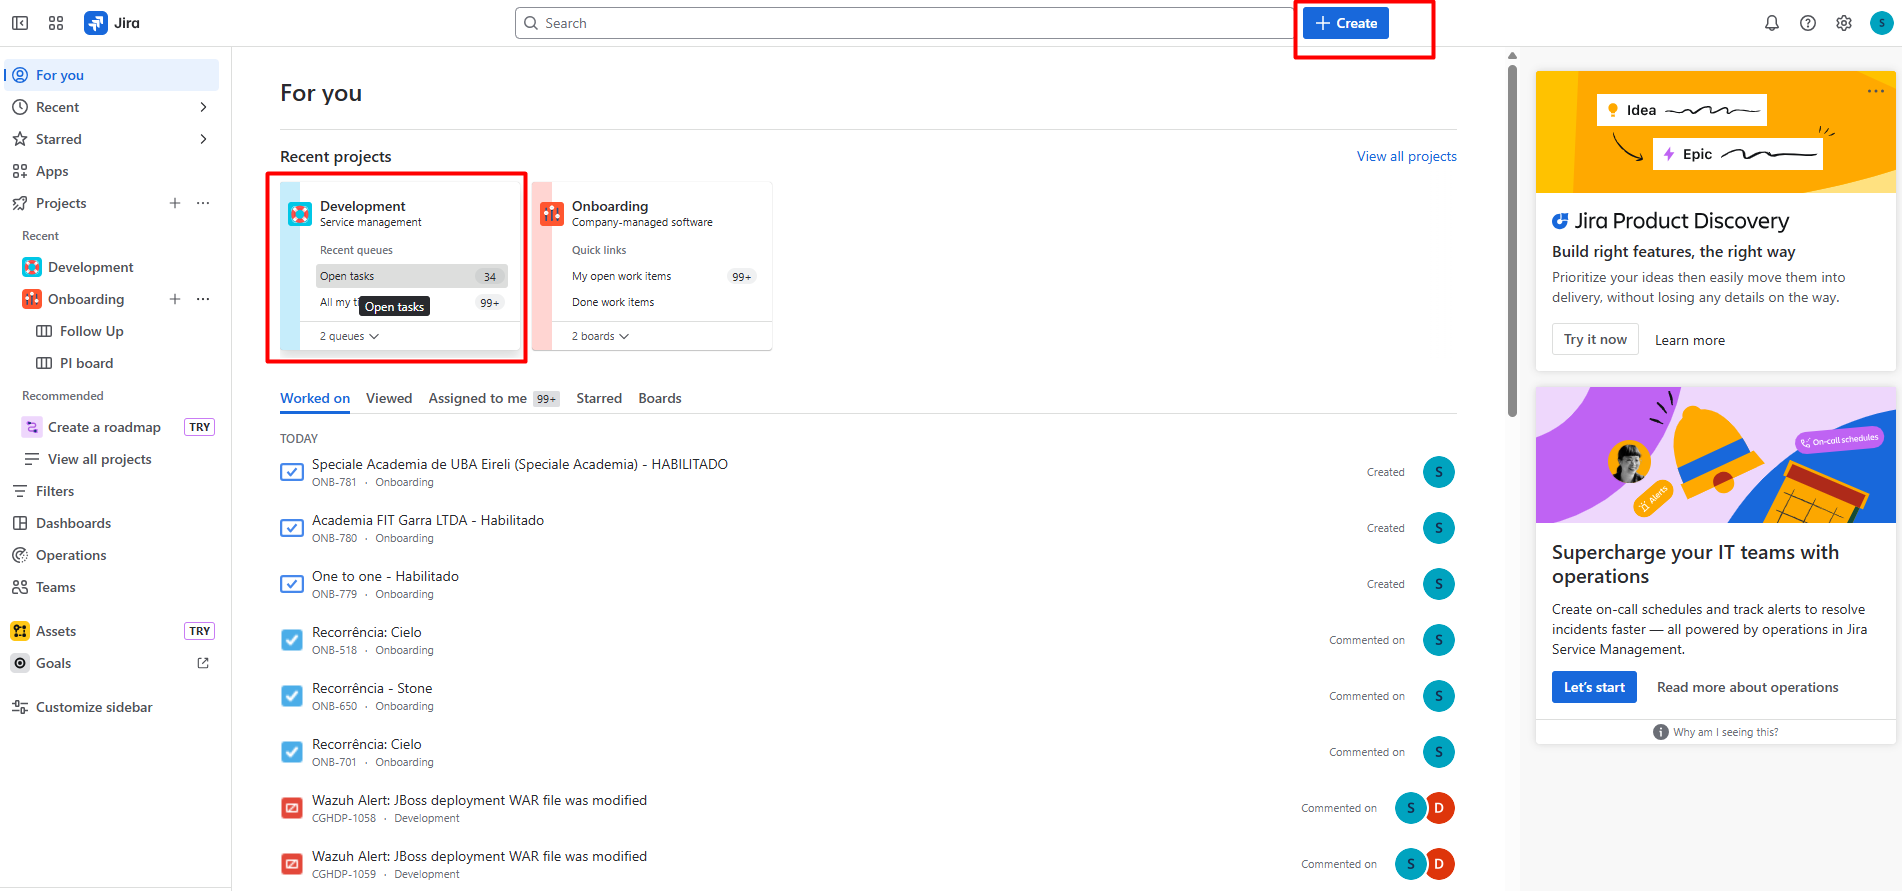Viewport: 1902px width, 891px height.
Task: Click the Jira logo icon
Action: [96, 23]
